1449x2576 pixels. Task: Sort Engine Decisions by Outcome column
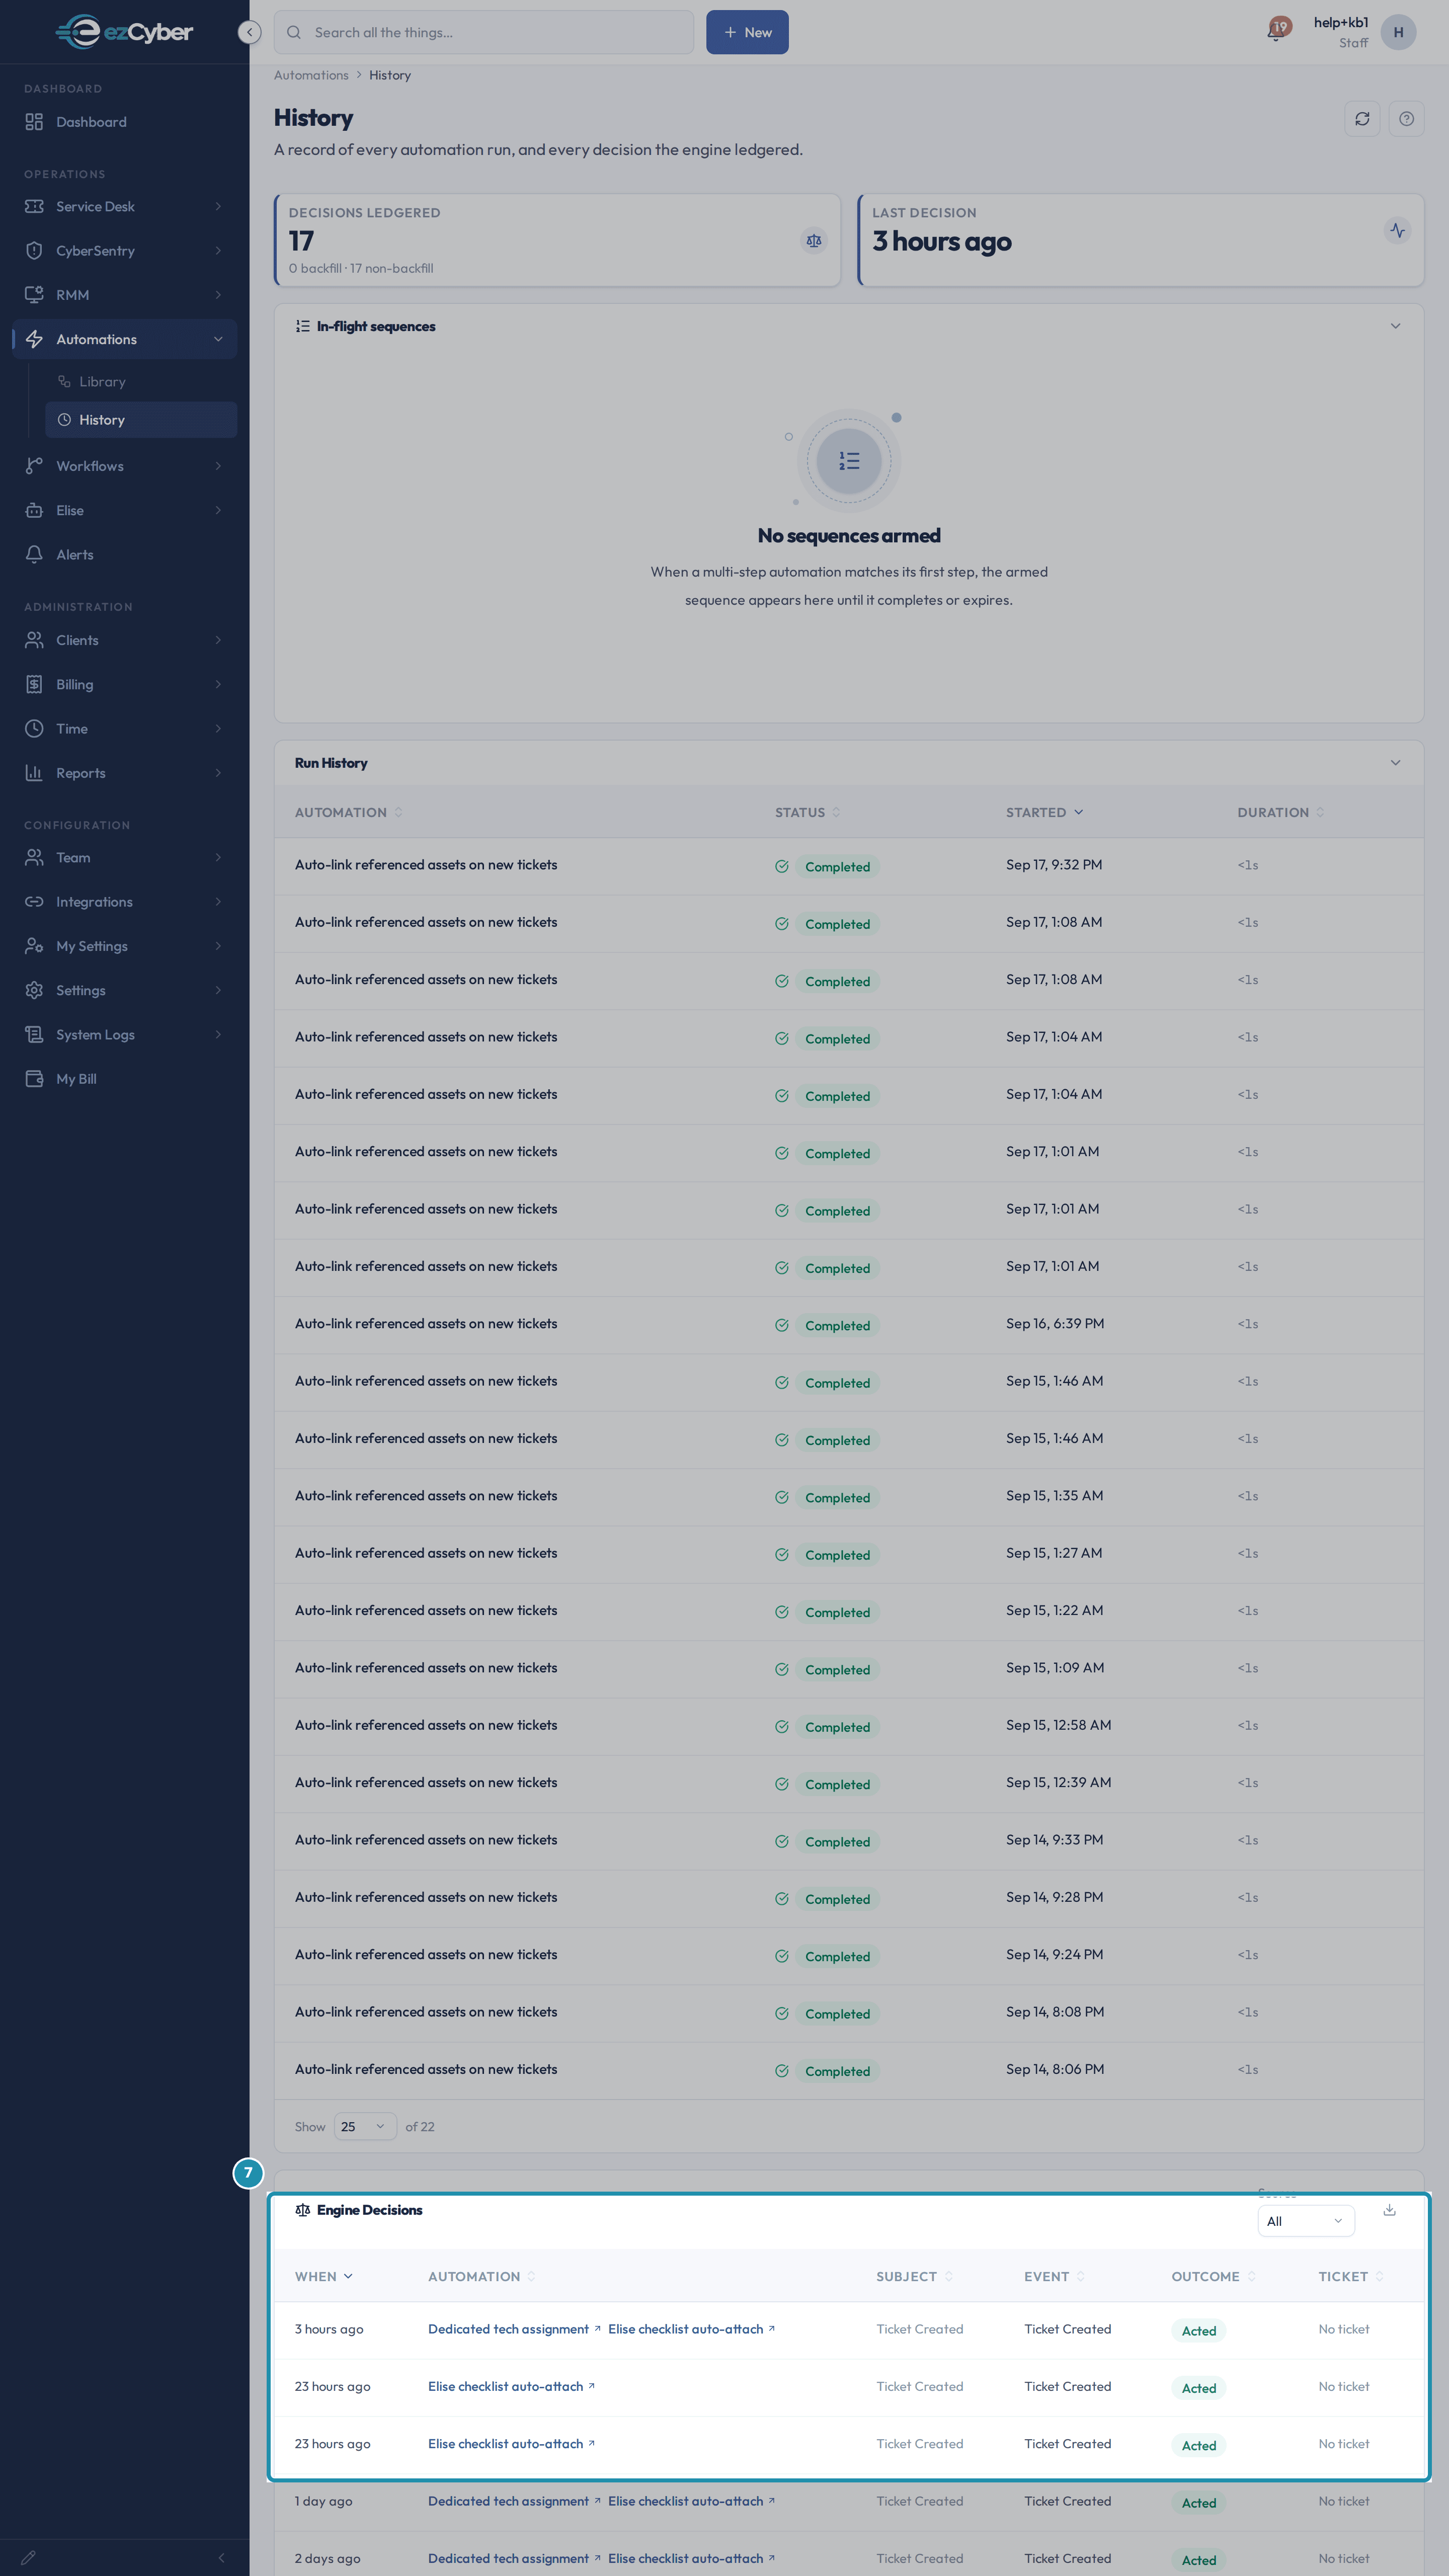coord(1214,2276)
